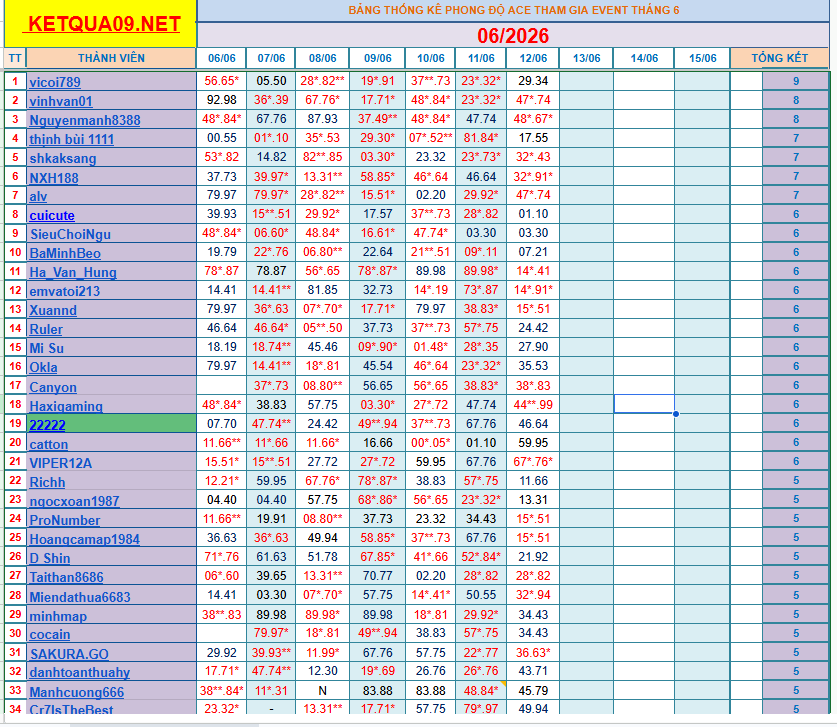This screenshot has width=837, height=727.
Task: Open member link D_Shin
Action: 50,558
